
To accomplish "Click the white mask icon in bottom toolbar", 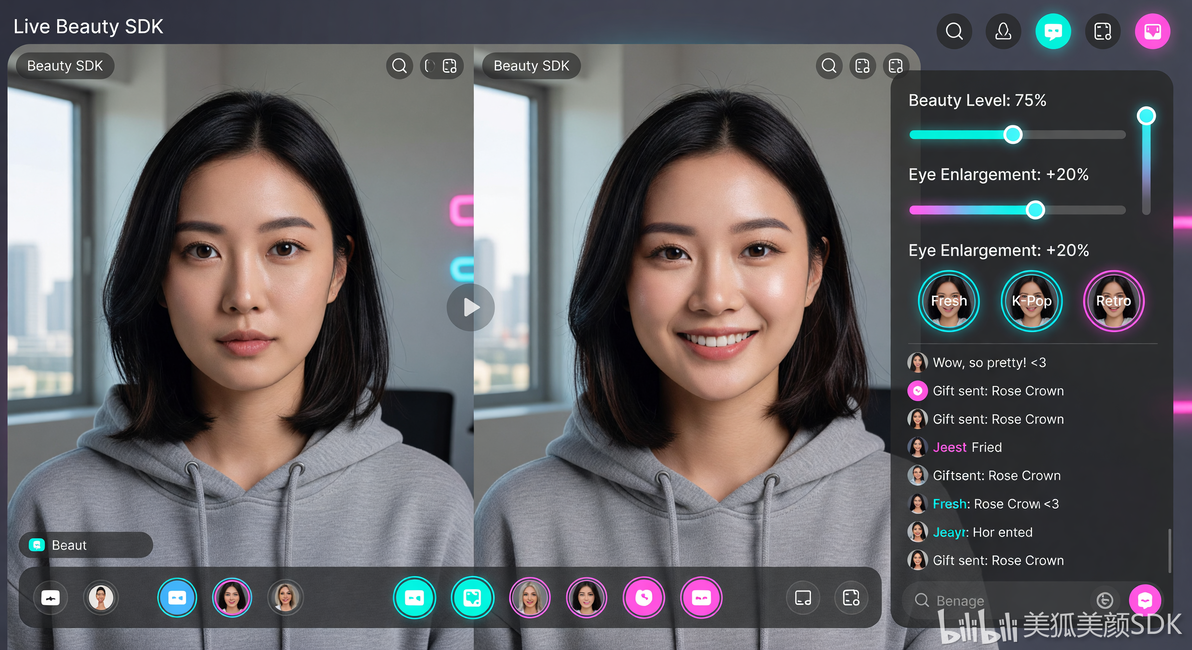I will click(51, 598).
